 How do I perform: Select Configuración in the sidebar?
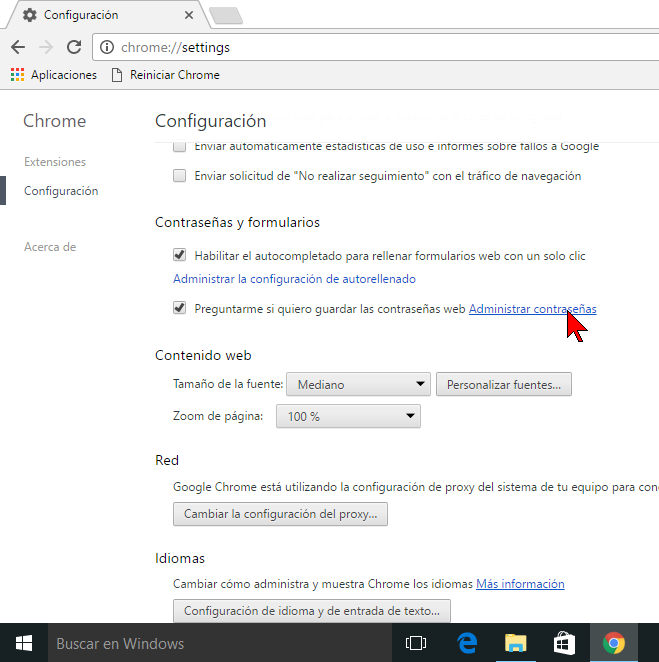click(61, 191)
